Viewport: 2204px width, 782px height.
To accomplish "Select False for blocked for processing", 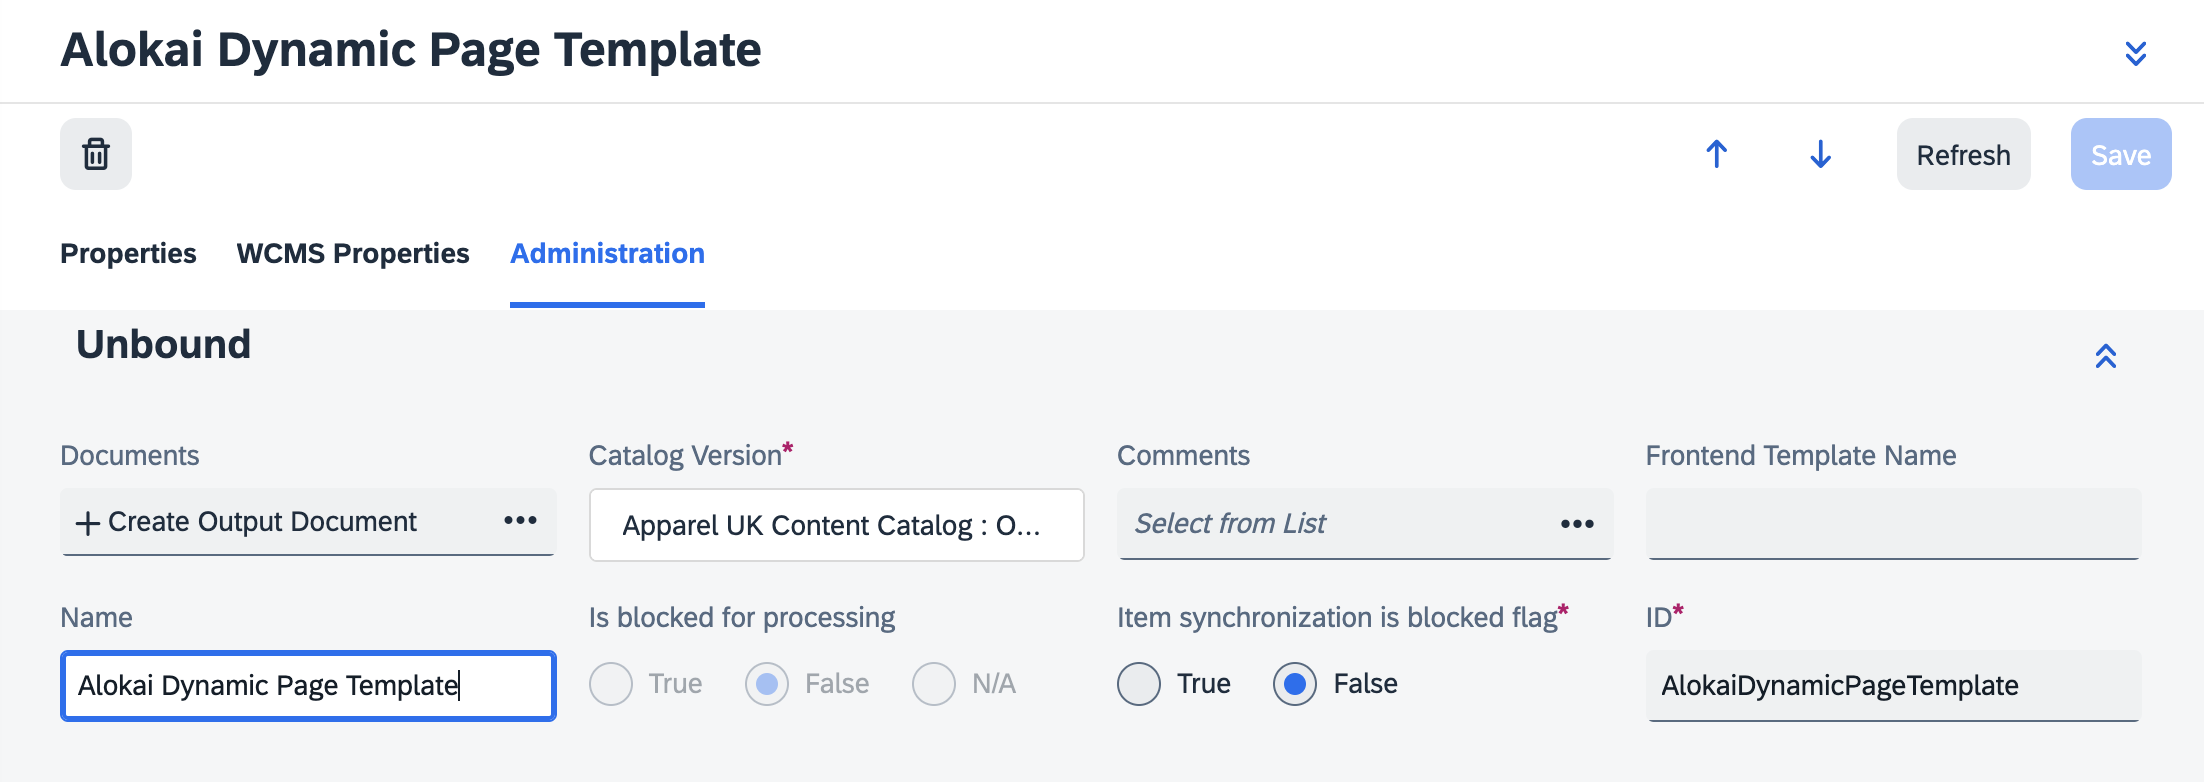I will 767,685.
